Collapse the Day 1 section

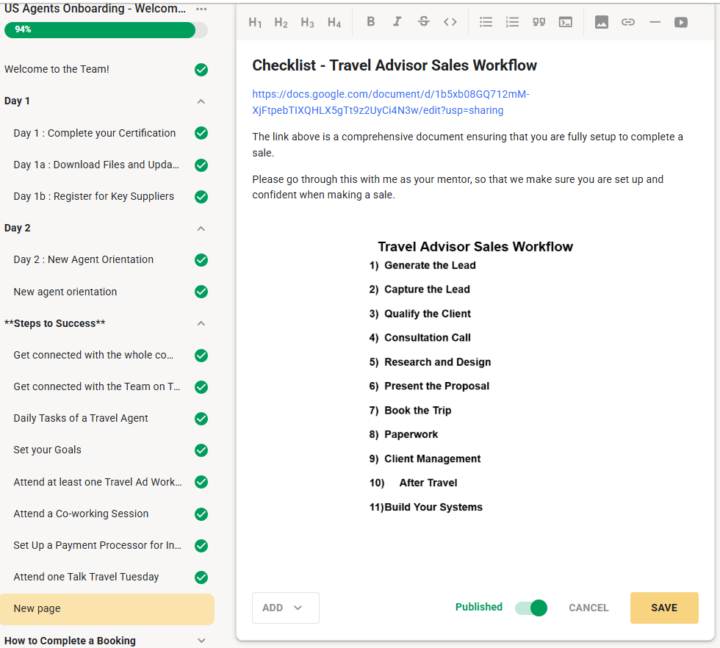[201, 101]
